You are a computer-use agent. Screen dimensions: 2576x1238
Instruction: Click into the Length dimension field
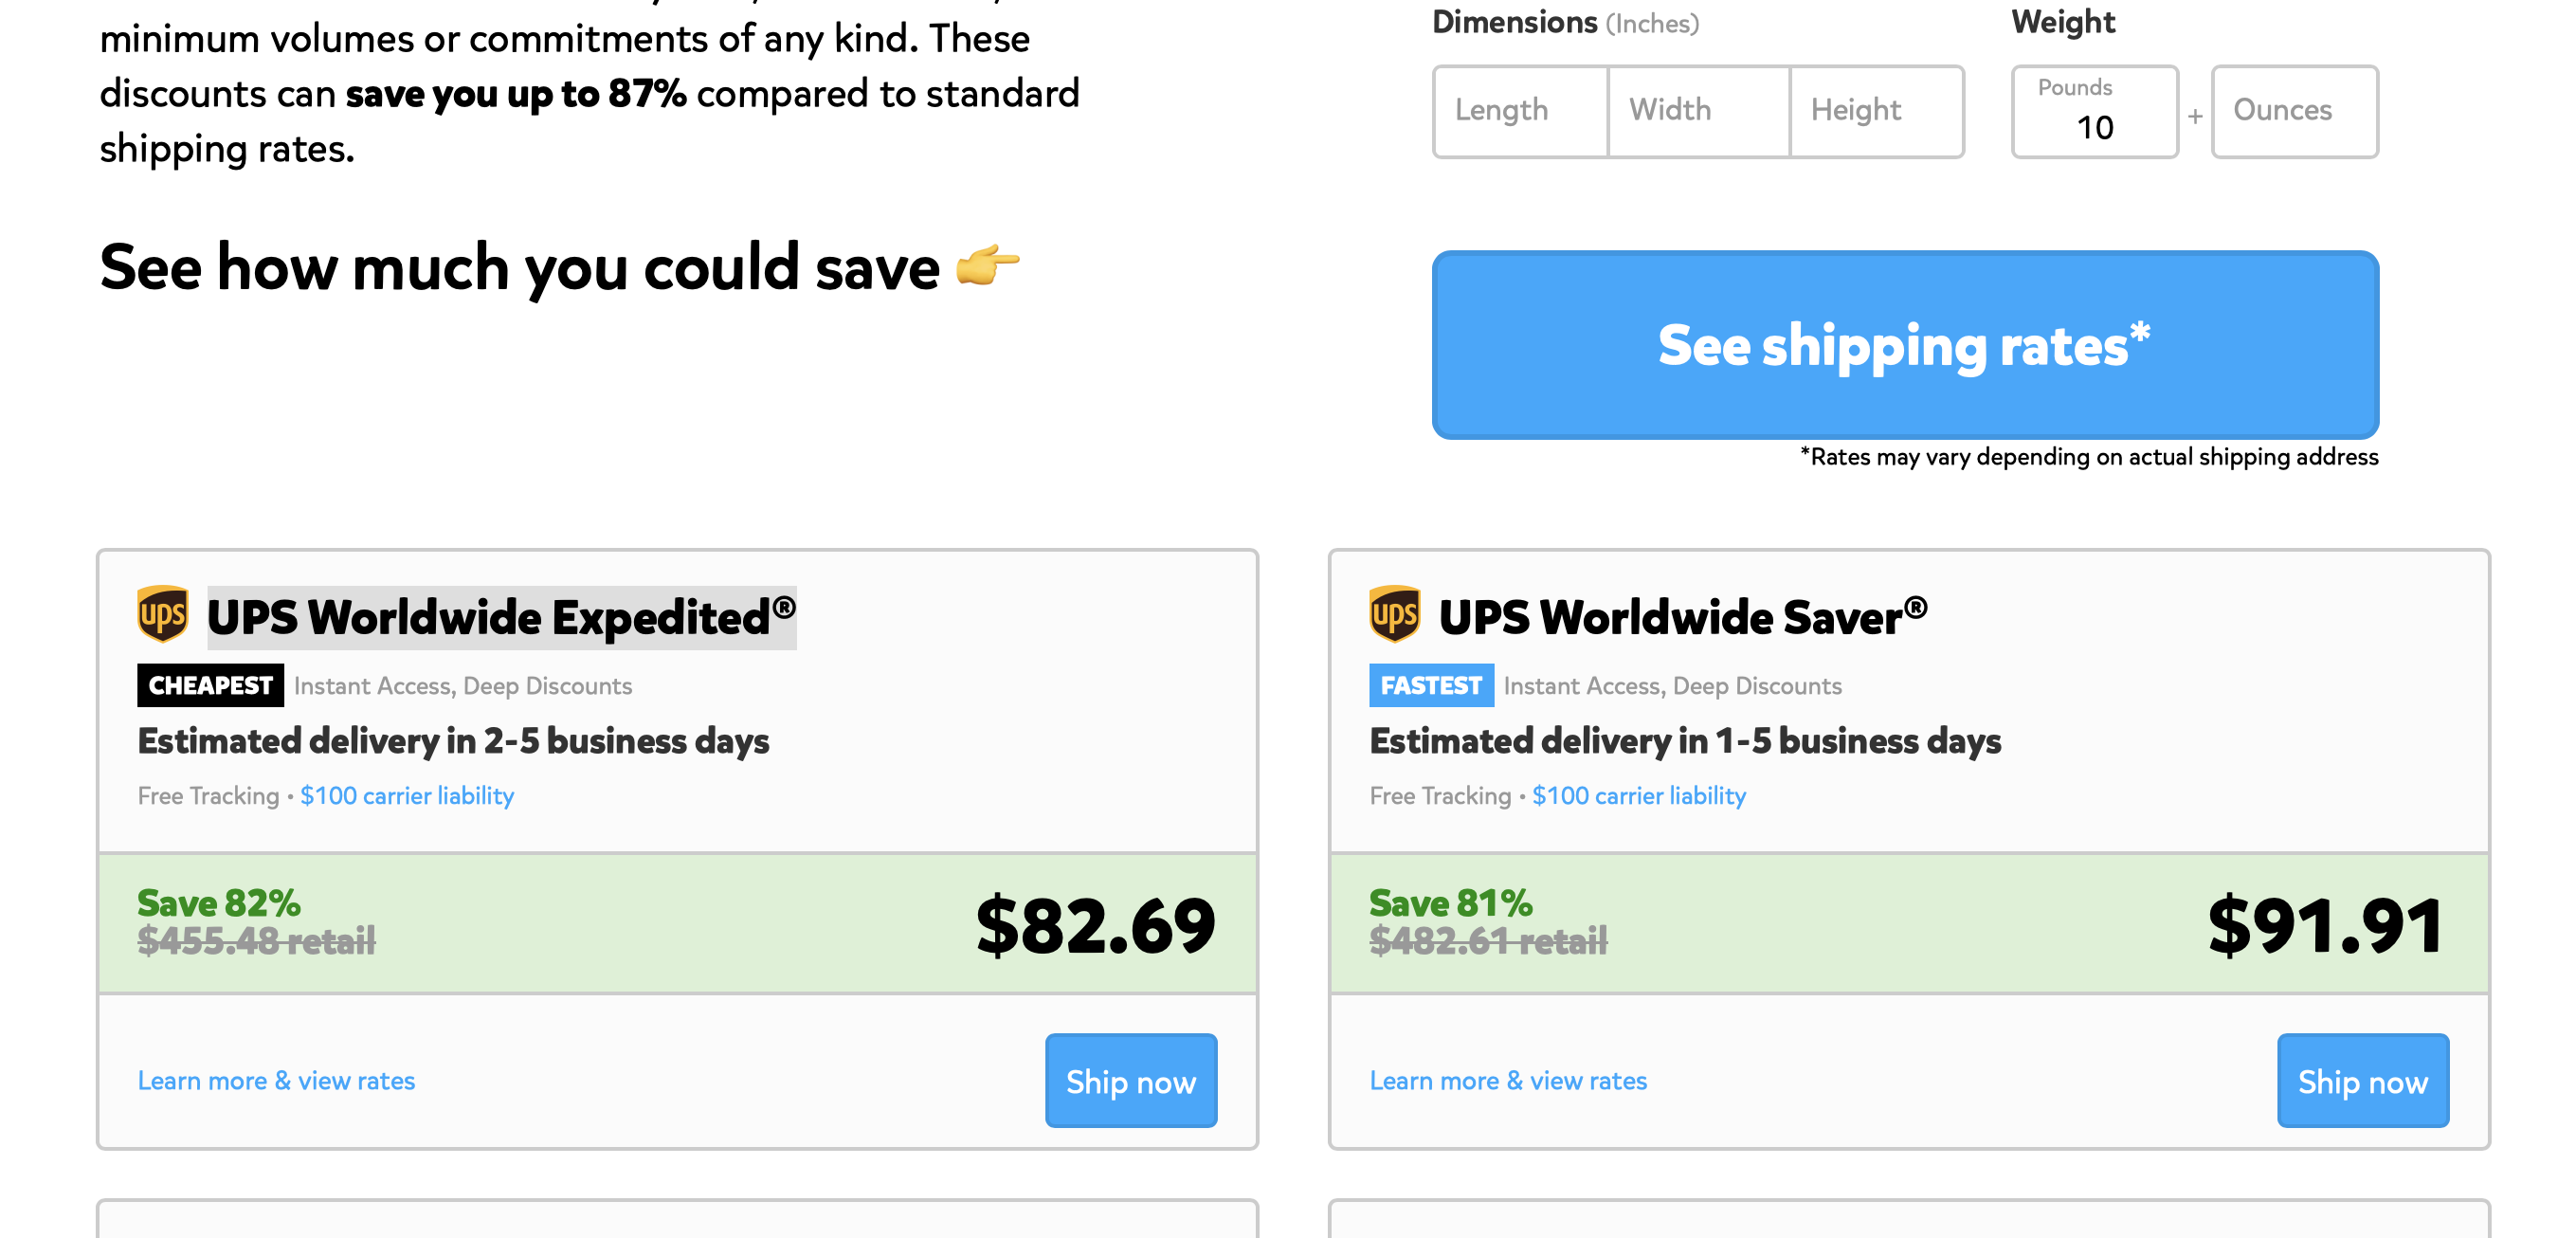pyautogui.click(x=1520, y=111)
